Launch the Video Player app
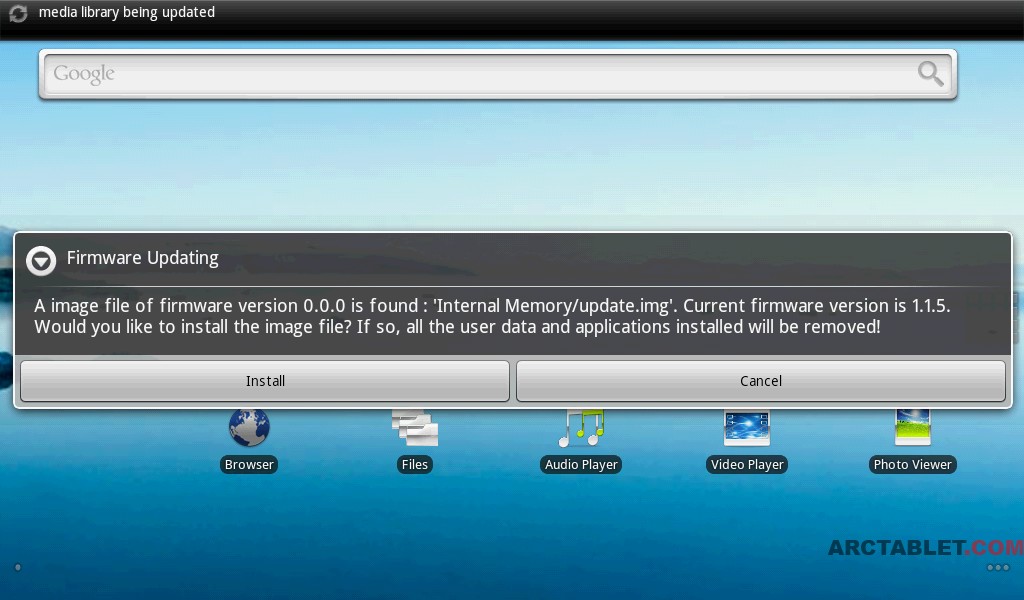 (x=747, y=428)
